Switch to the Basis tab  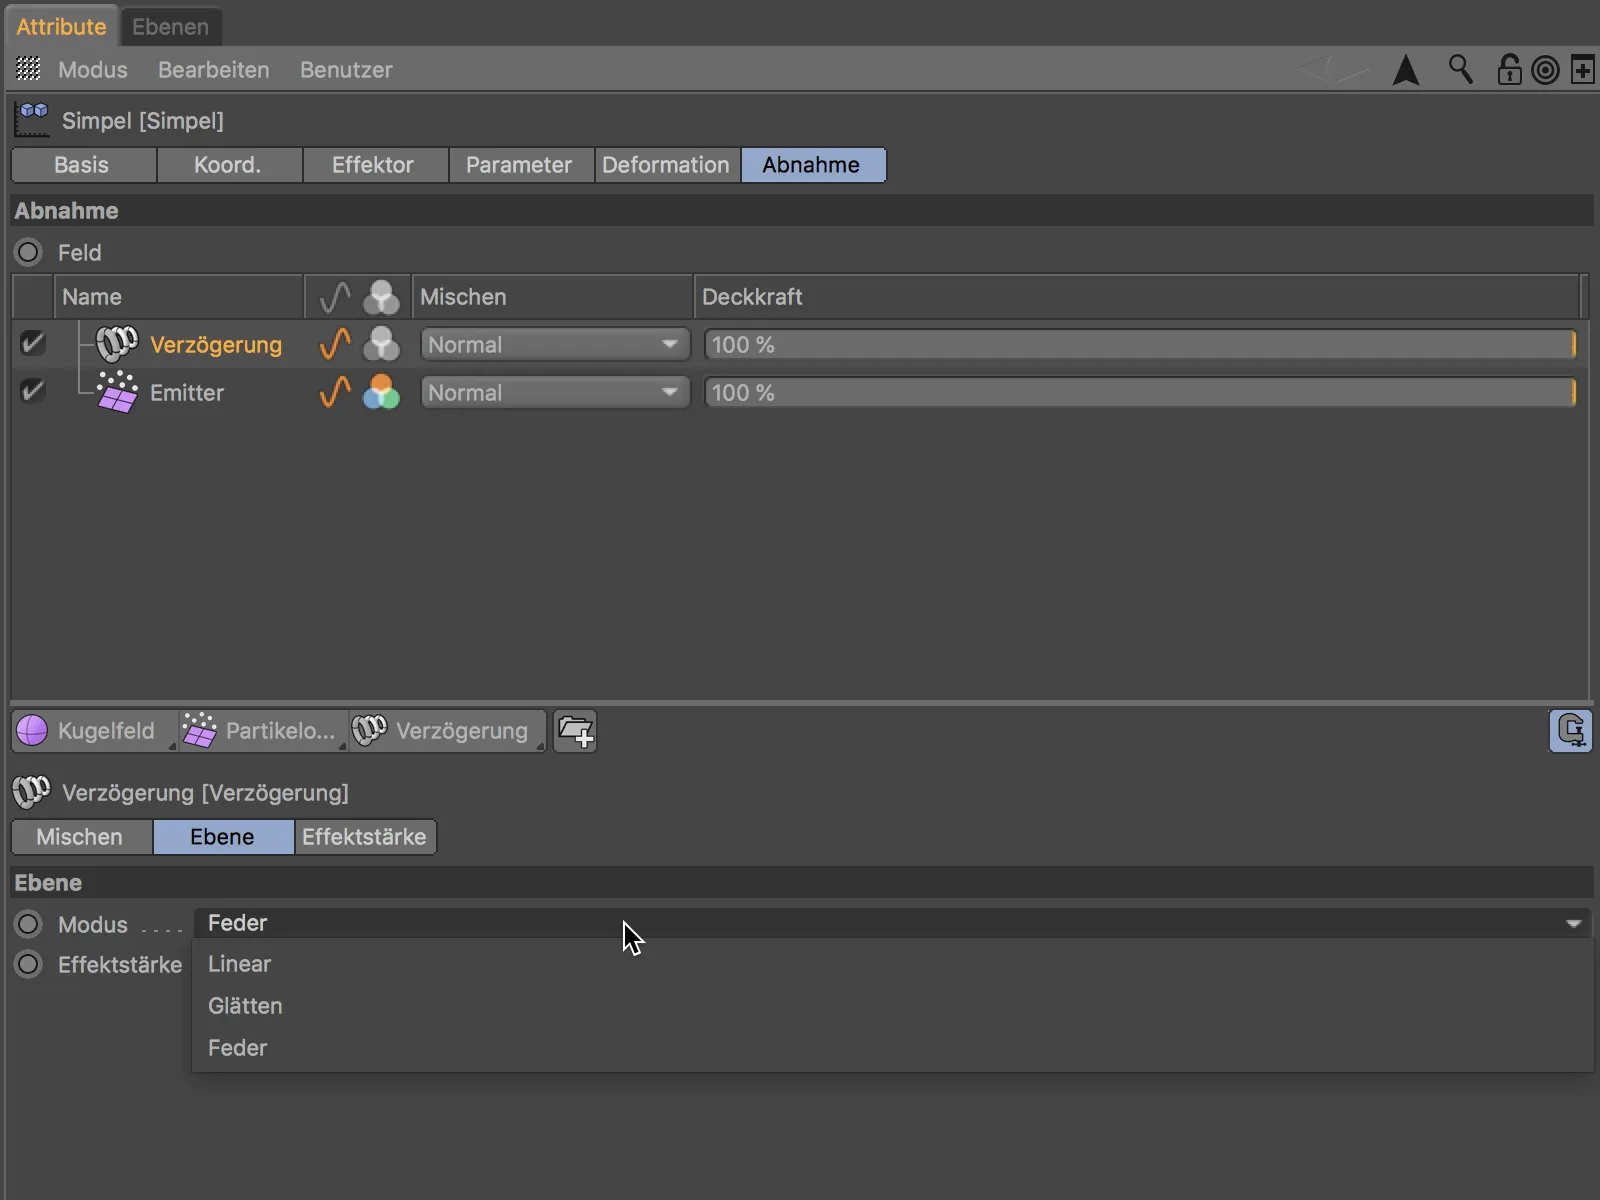[x=82, y=165]
